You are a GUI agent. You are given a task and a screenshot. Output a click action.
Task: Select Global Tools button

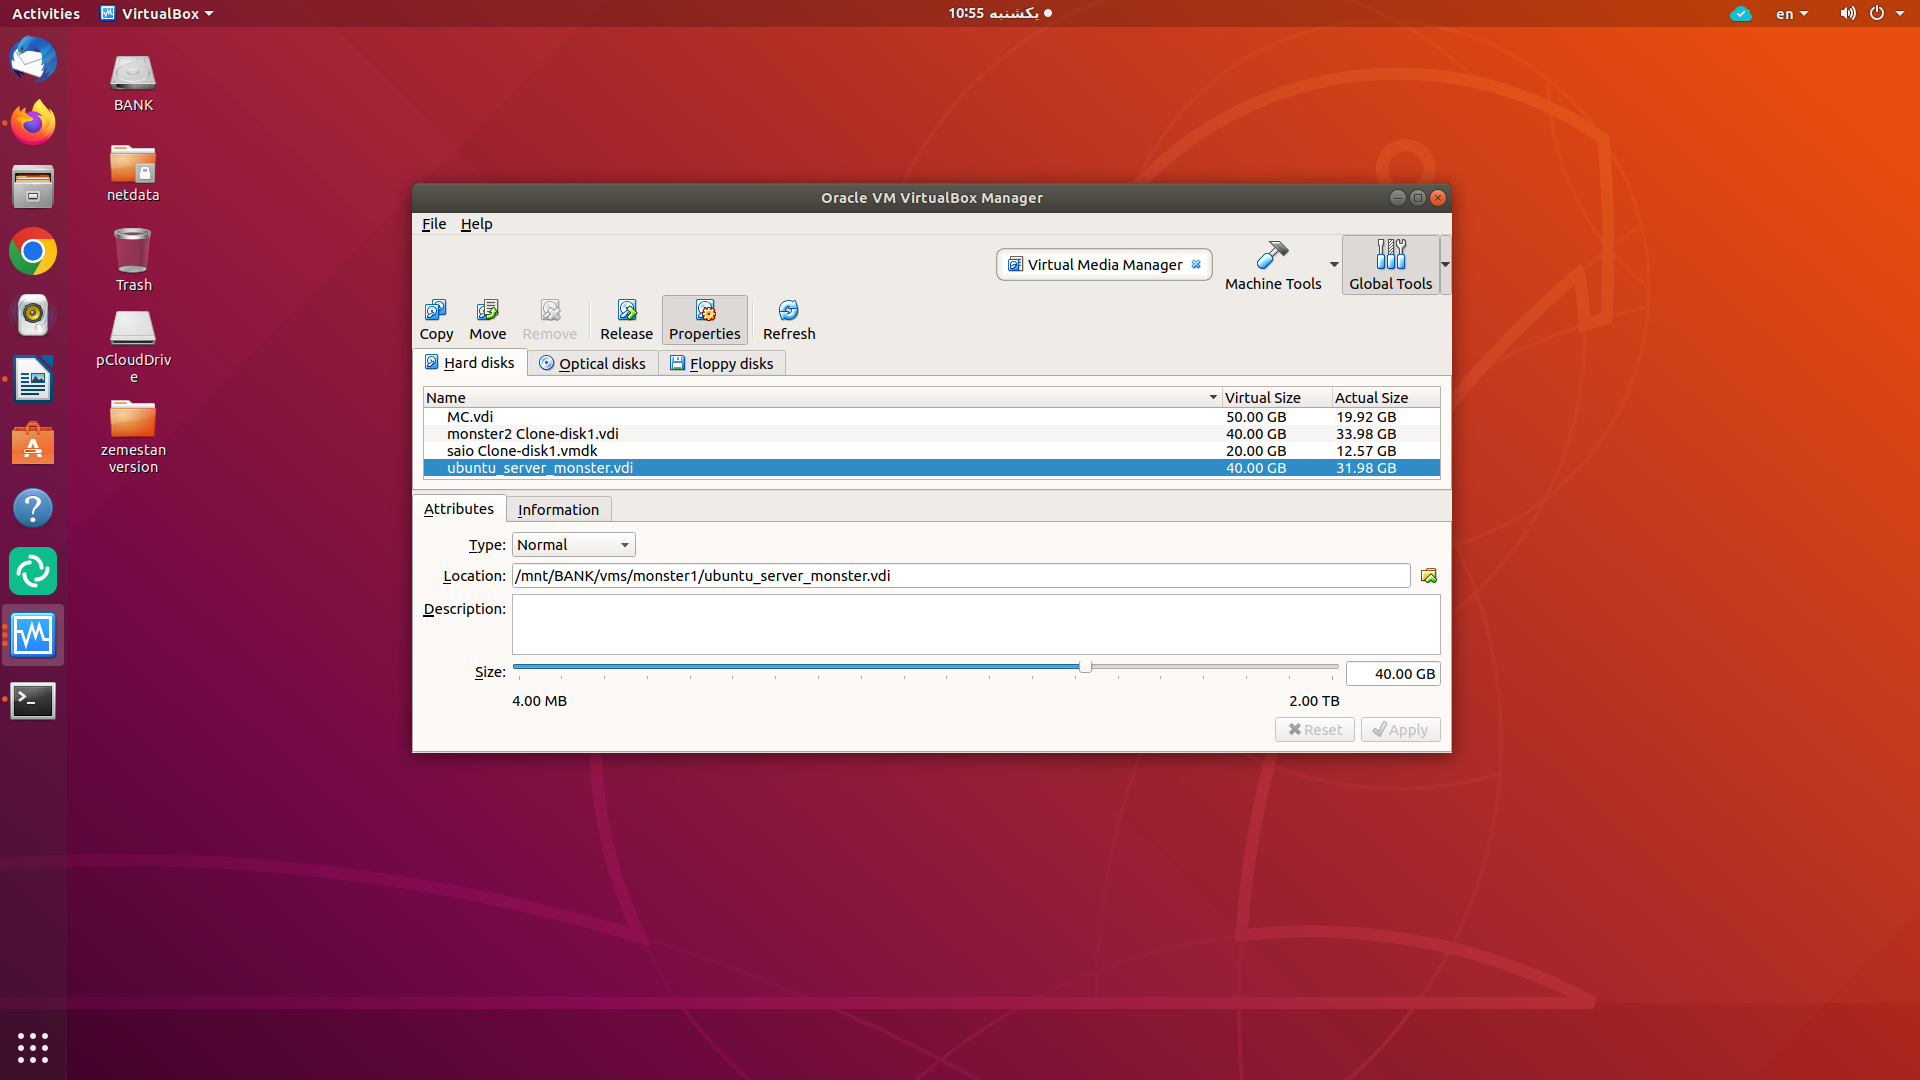pos(1390,266)
